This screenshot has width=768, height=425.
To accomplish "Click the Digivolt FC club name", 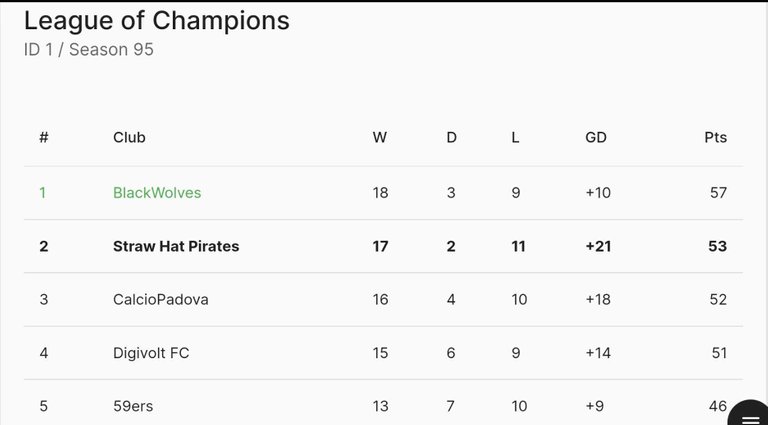I will click(151, 353).
